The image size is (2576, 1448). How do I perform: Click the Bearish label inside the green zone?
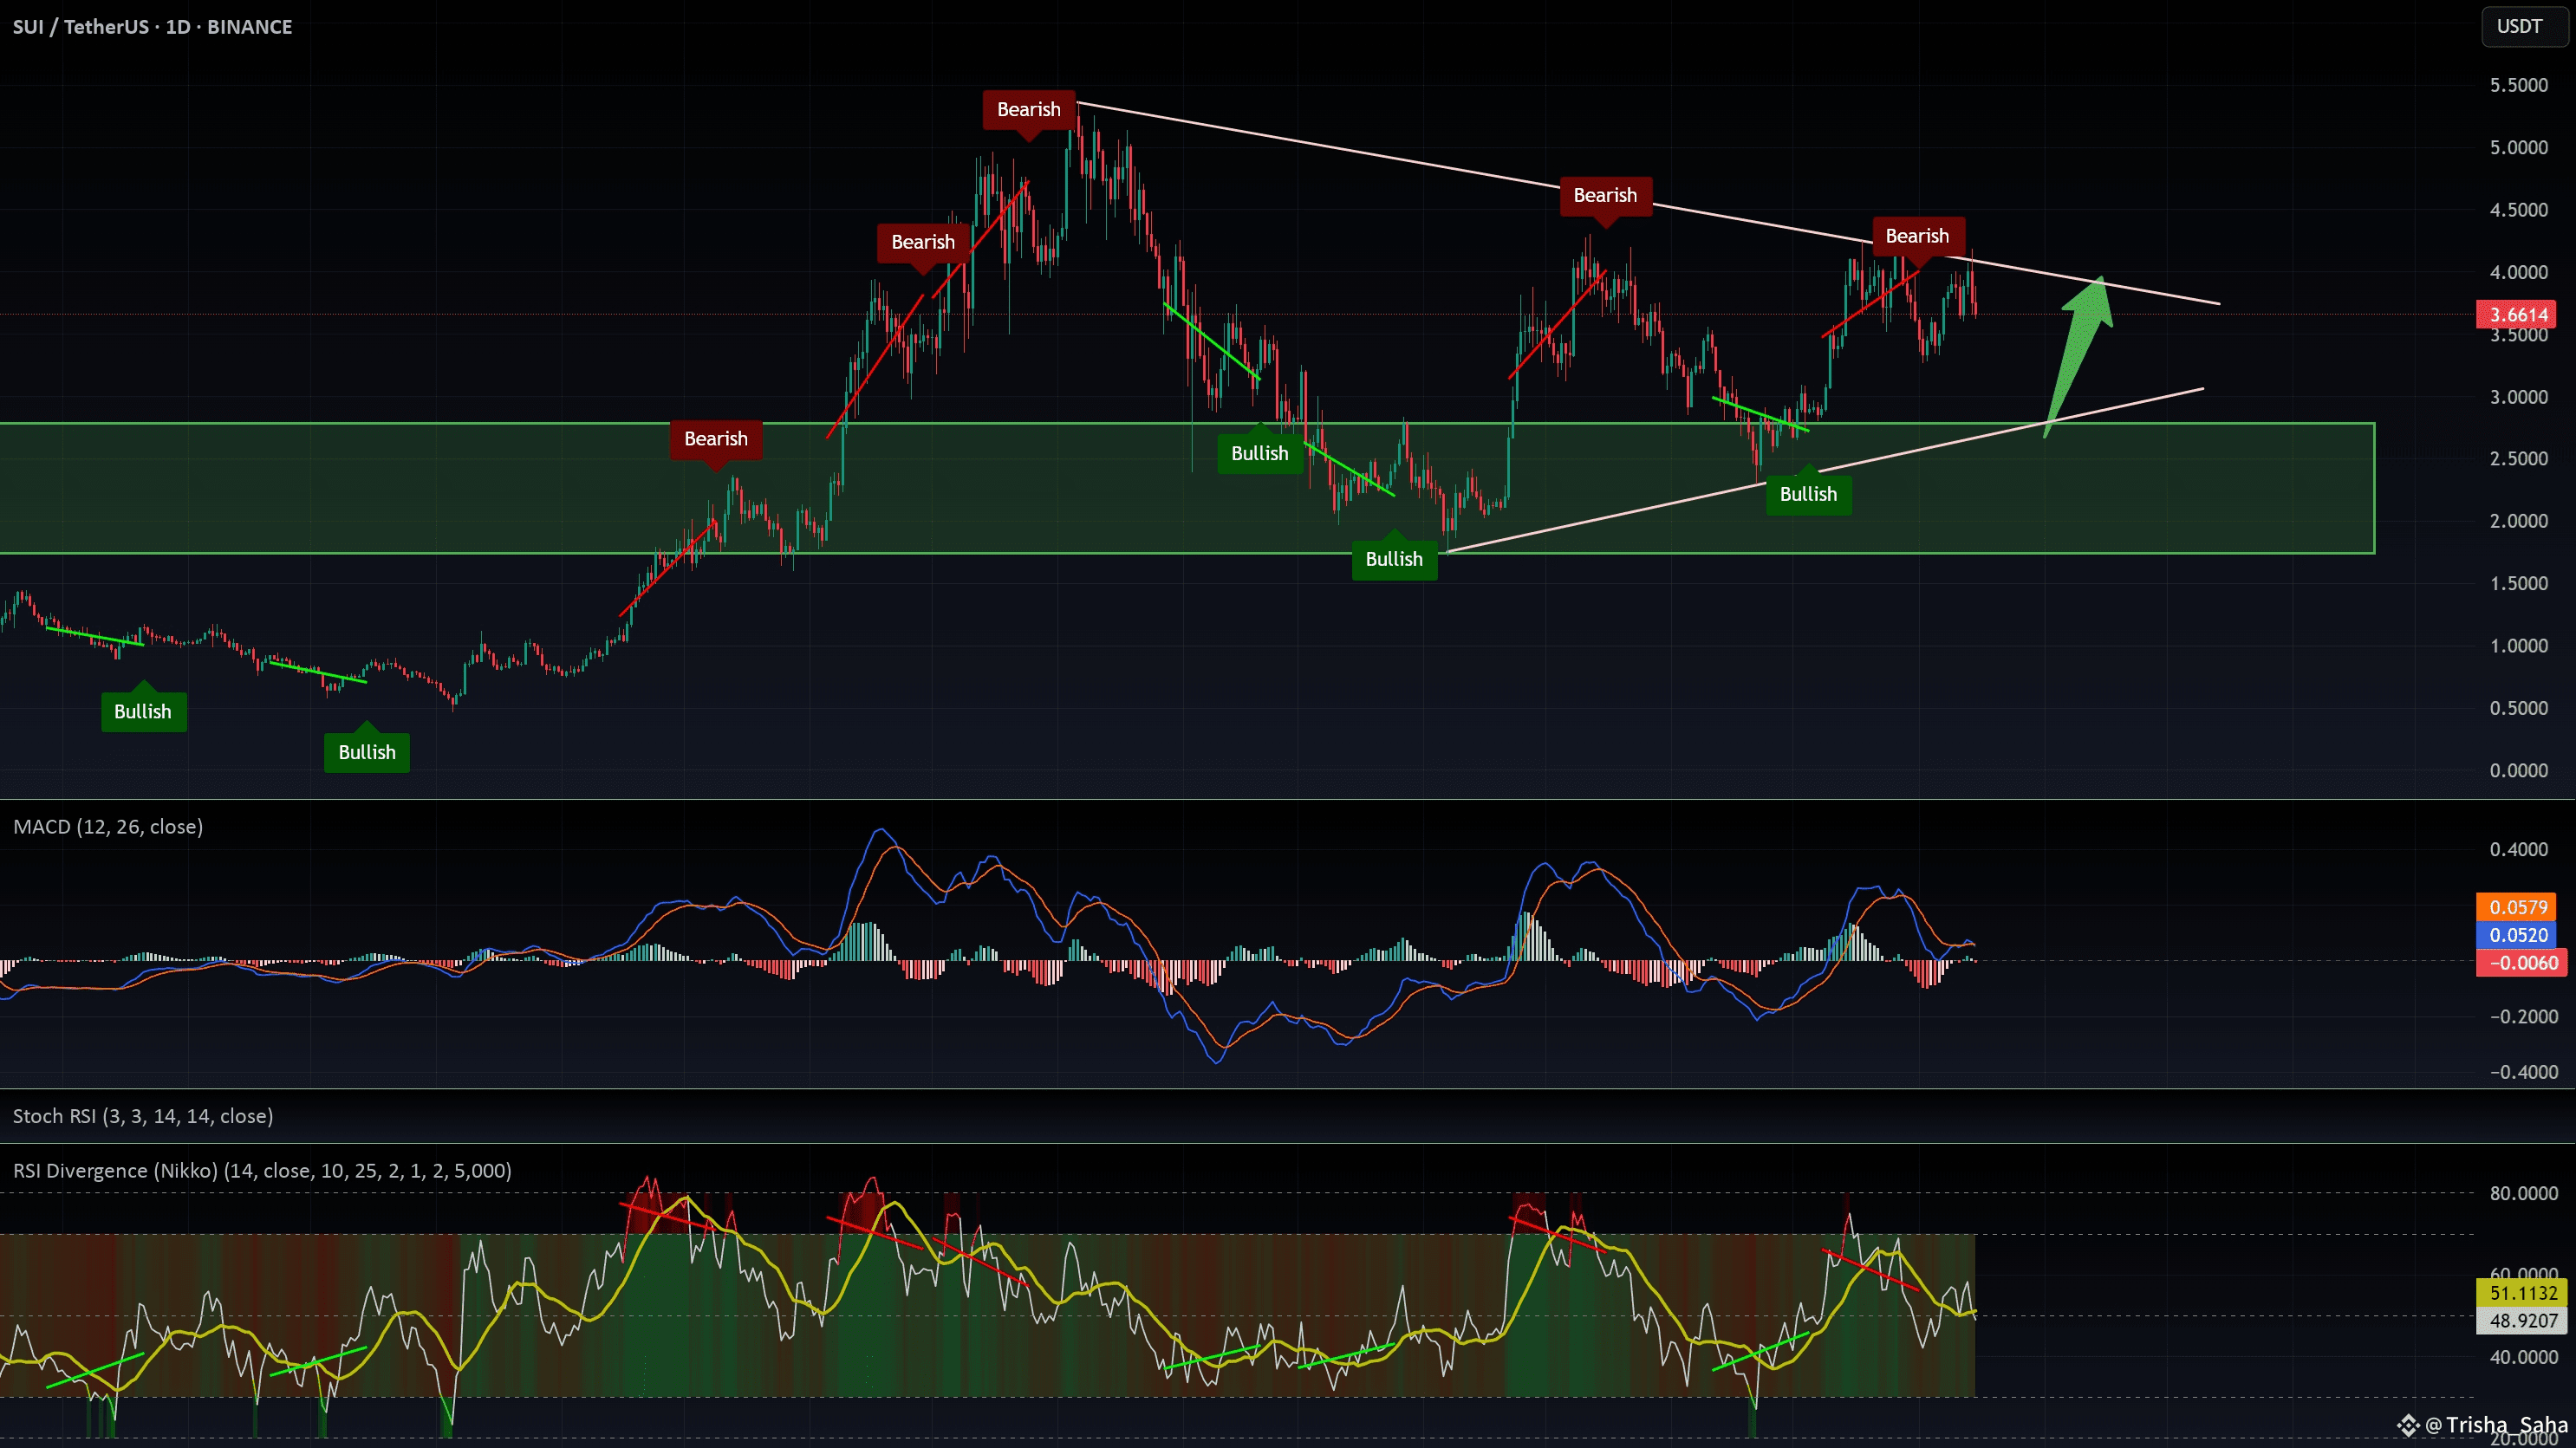click(715, 439)
